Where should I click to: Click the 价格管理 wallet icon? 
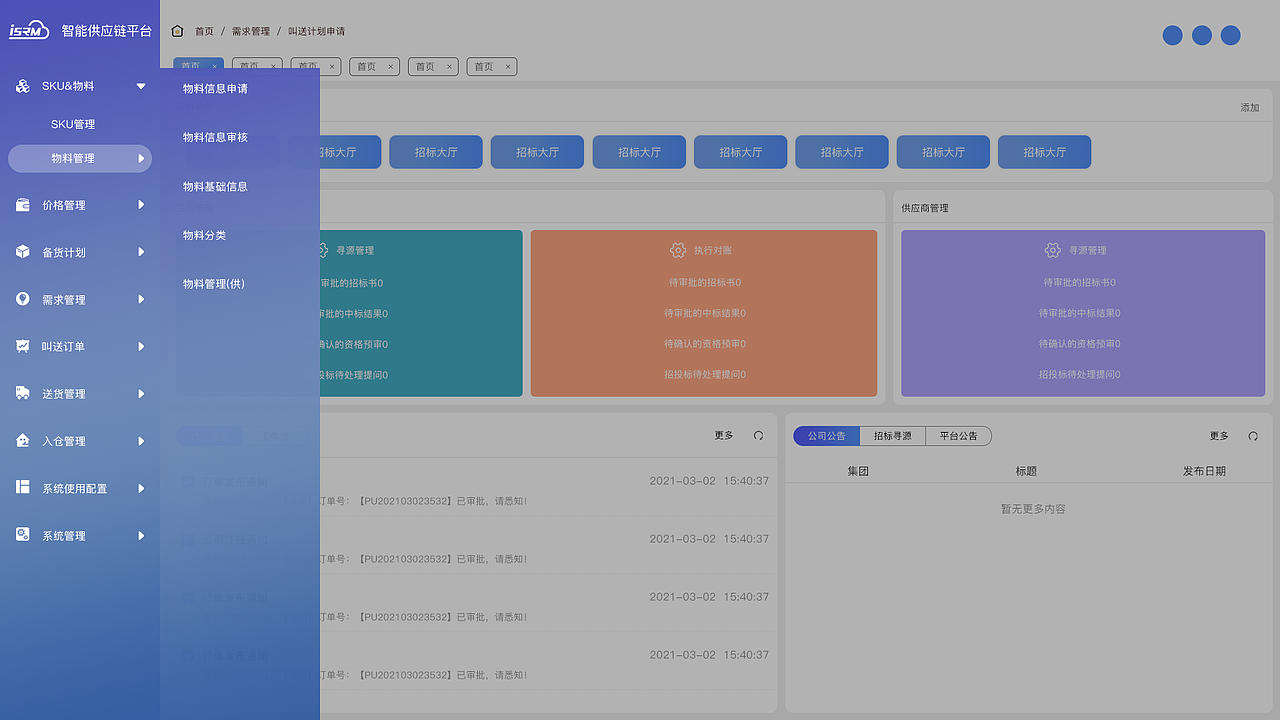coord(22,205)
